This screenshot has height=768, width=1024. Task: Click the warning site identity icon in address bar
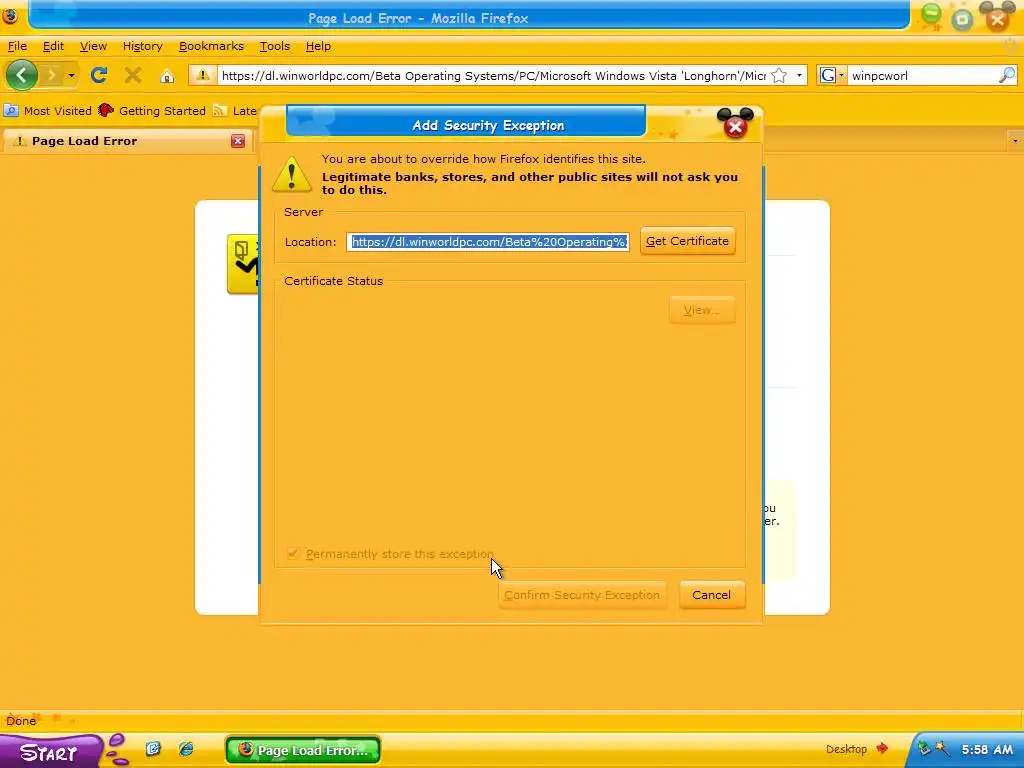tap(203, 75)
